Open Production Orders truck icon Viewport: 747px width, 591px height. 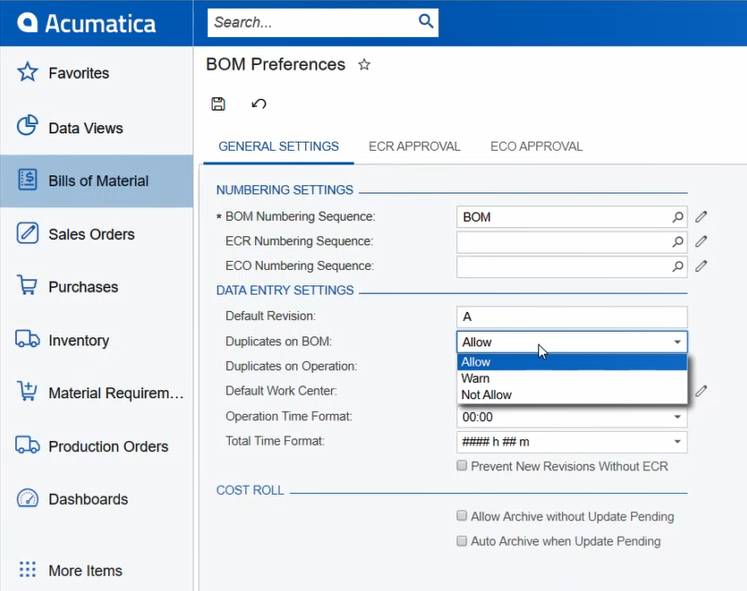(27, 445)
